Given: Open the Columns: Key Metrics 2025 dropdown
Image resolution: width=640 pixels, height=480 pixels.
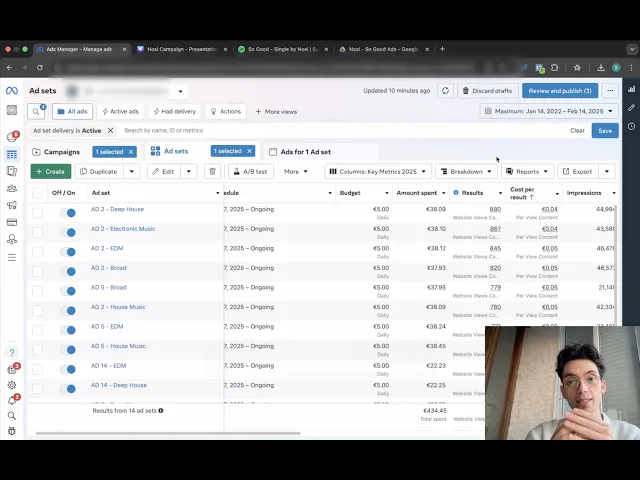Looking at the screenshot, I should (x=378, y=171).
